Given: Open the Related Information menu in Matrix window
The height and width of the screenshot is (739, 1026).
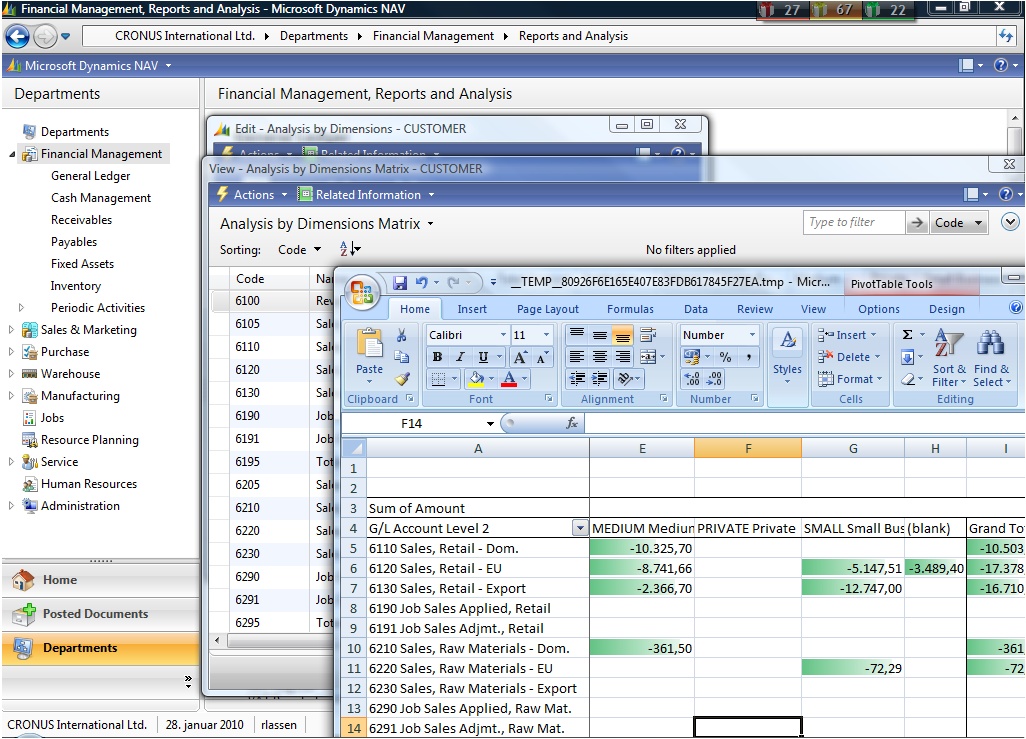Looking at the screenshot, I should [x=366, y=194].
